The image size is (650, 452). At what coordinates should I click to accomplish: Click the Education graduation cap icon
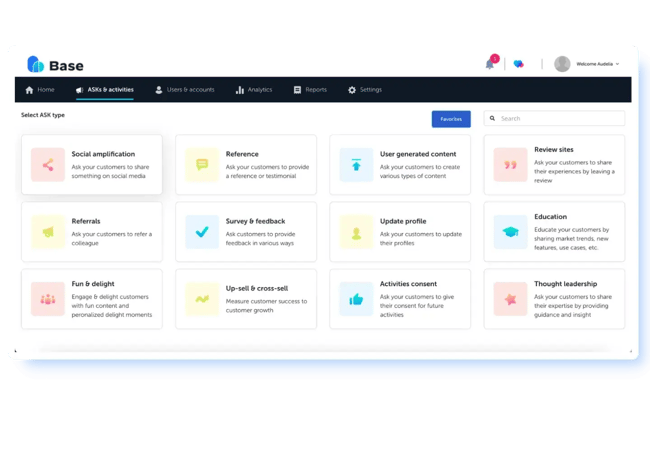(x=510, y=232)
